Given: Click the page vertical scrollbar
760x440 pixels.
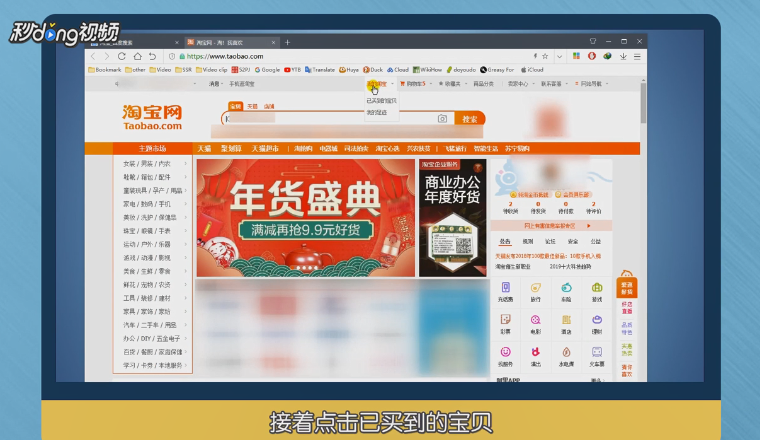Looking at the screenshot, I should 643,102.
